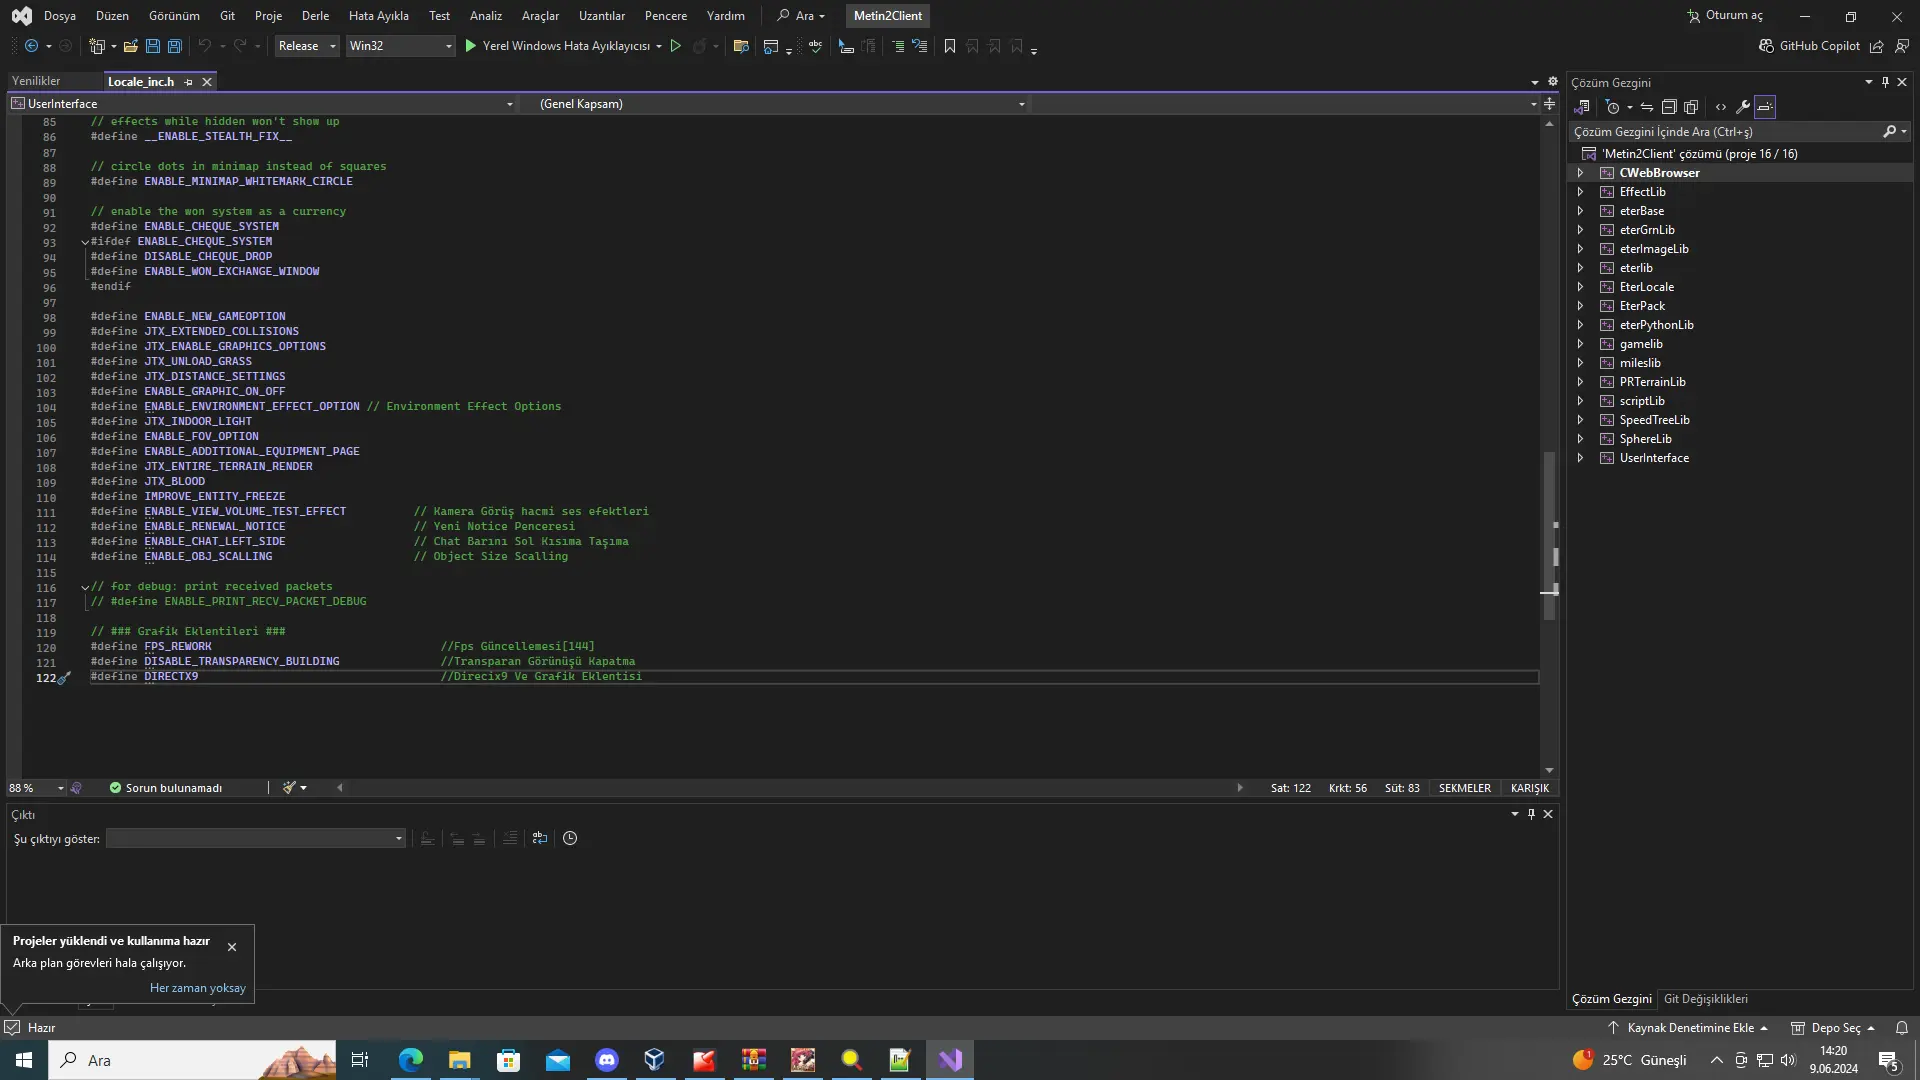Viewport: 1920px width, 1080px height.
Task: Click the Sync with Active Document arrows icon
Action: [1647, 107]
